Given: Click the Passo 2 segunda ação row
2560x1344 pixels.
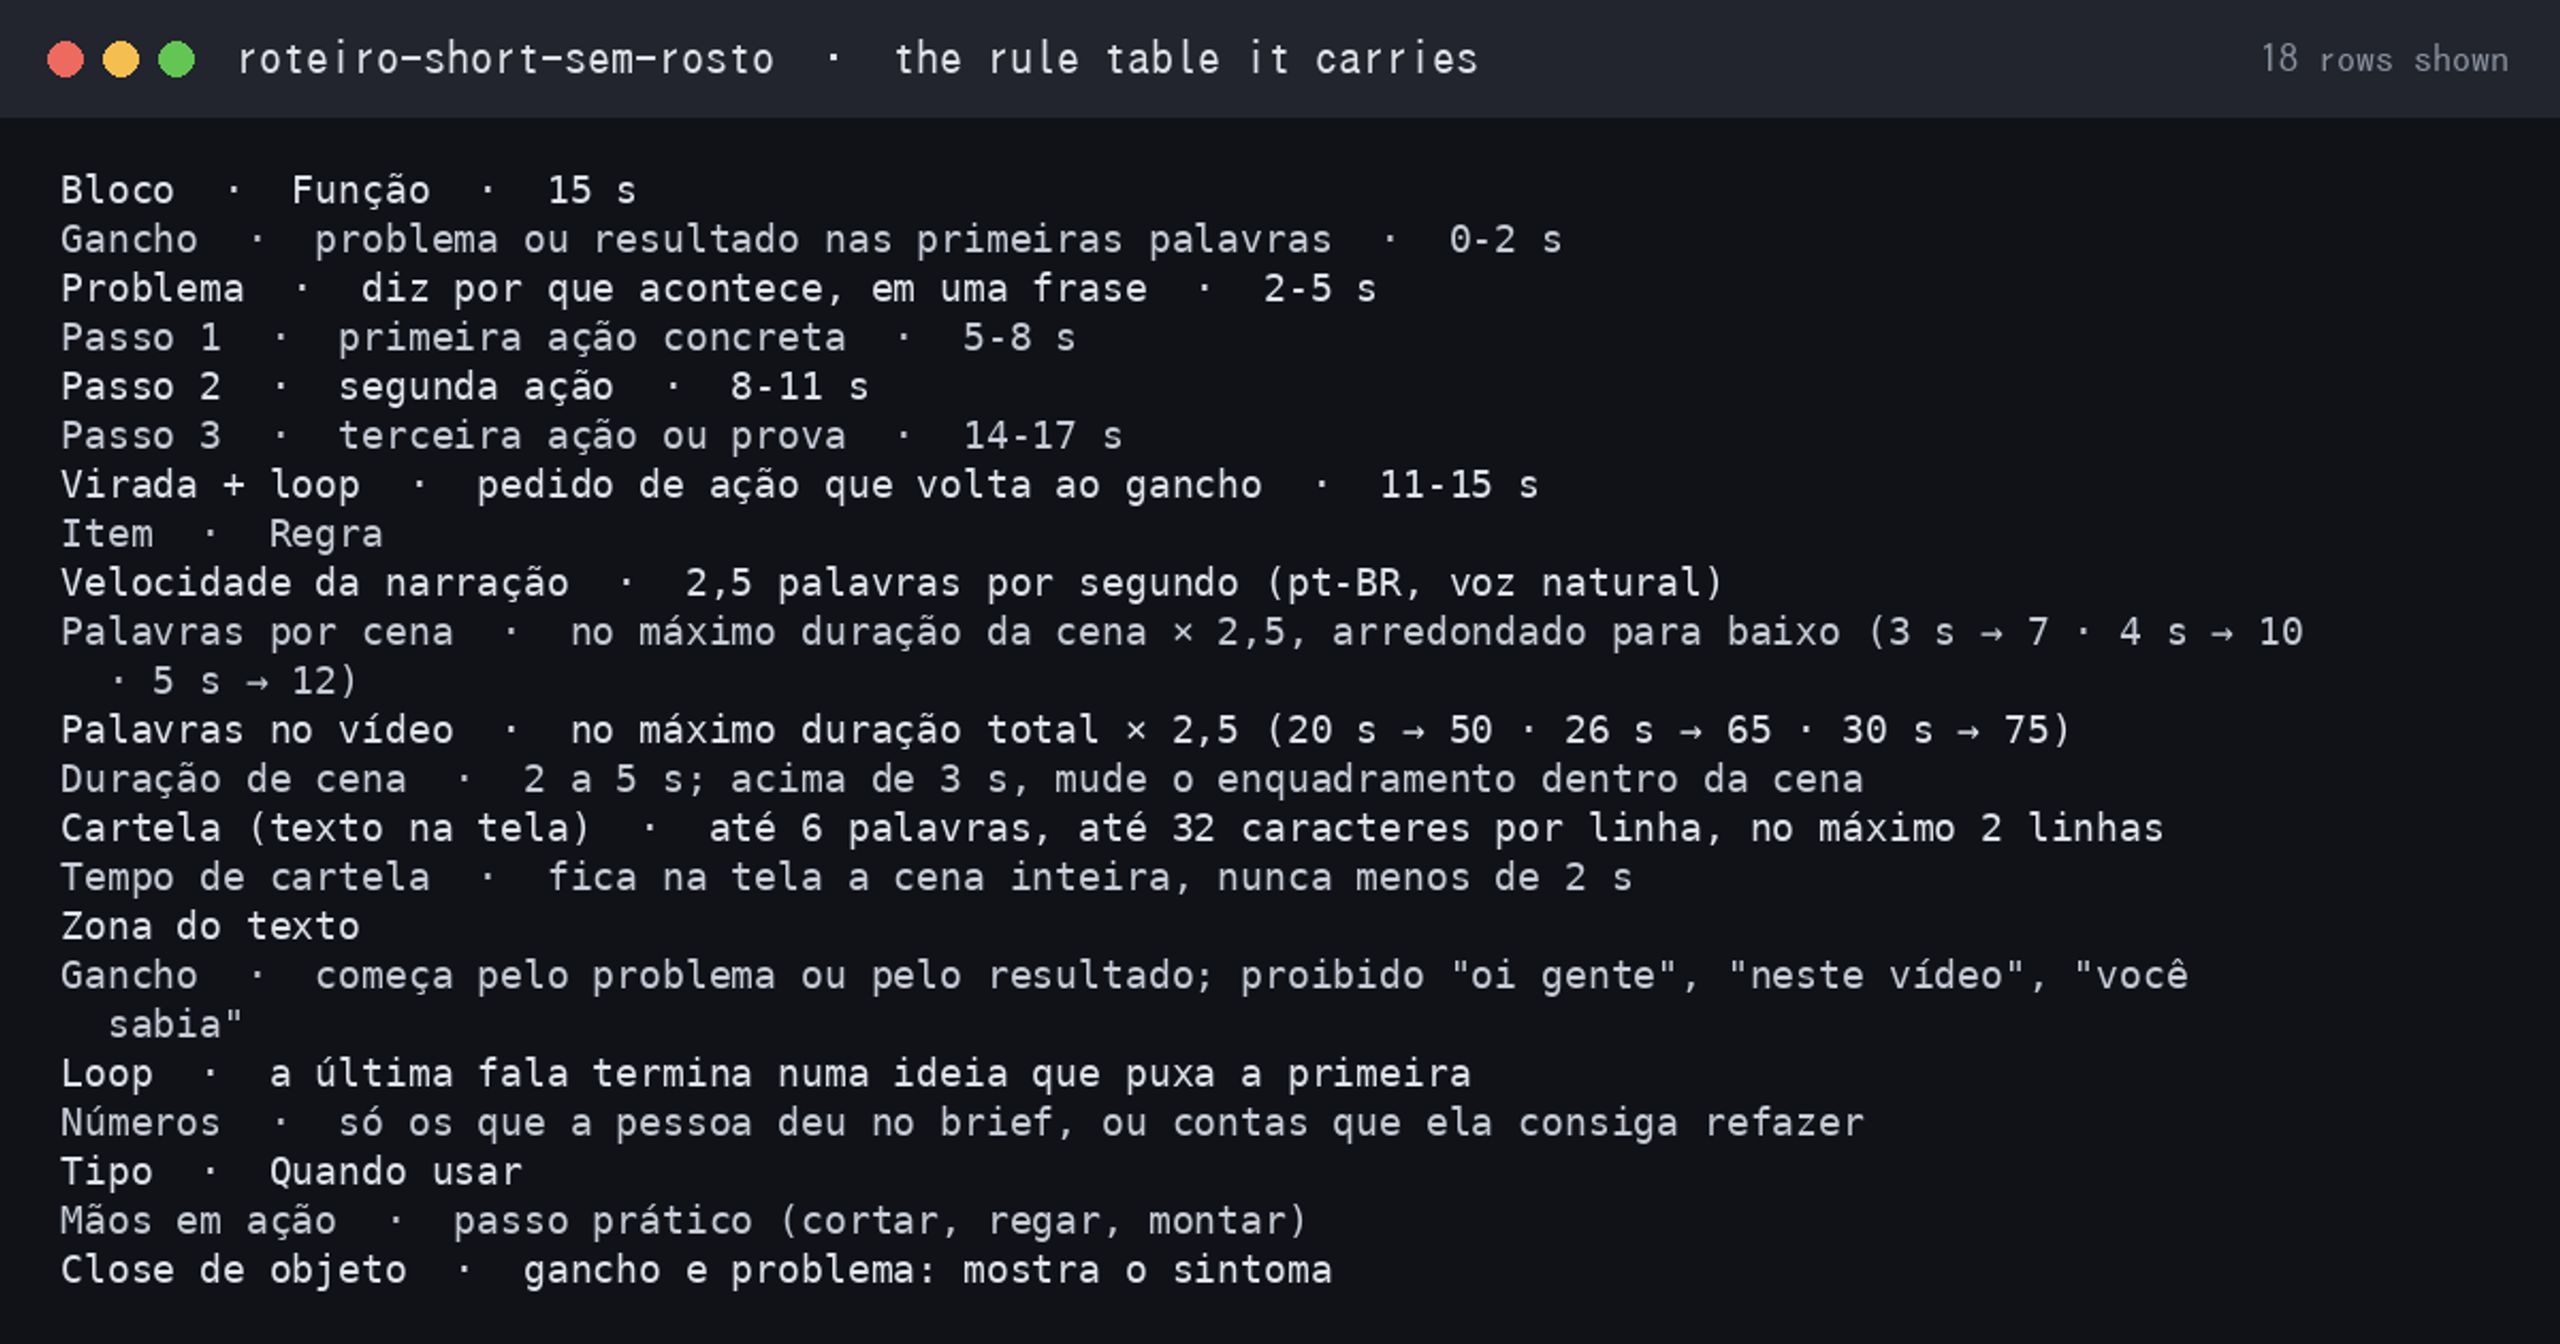Looking at the screenshot, I should (464, 386).
